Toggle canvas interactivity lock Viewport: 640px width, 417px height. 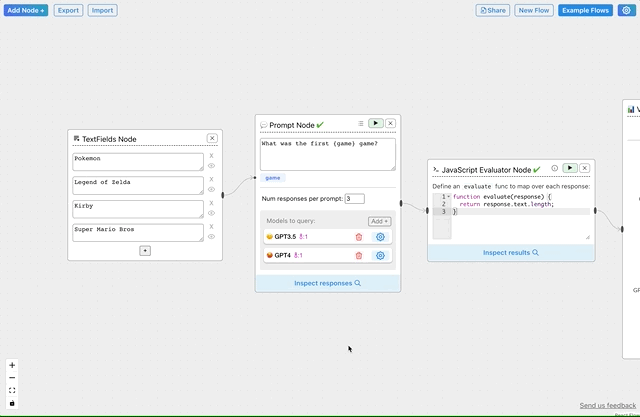tap(12, 403)
